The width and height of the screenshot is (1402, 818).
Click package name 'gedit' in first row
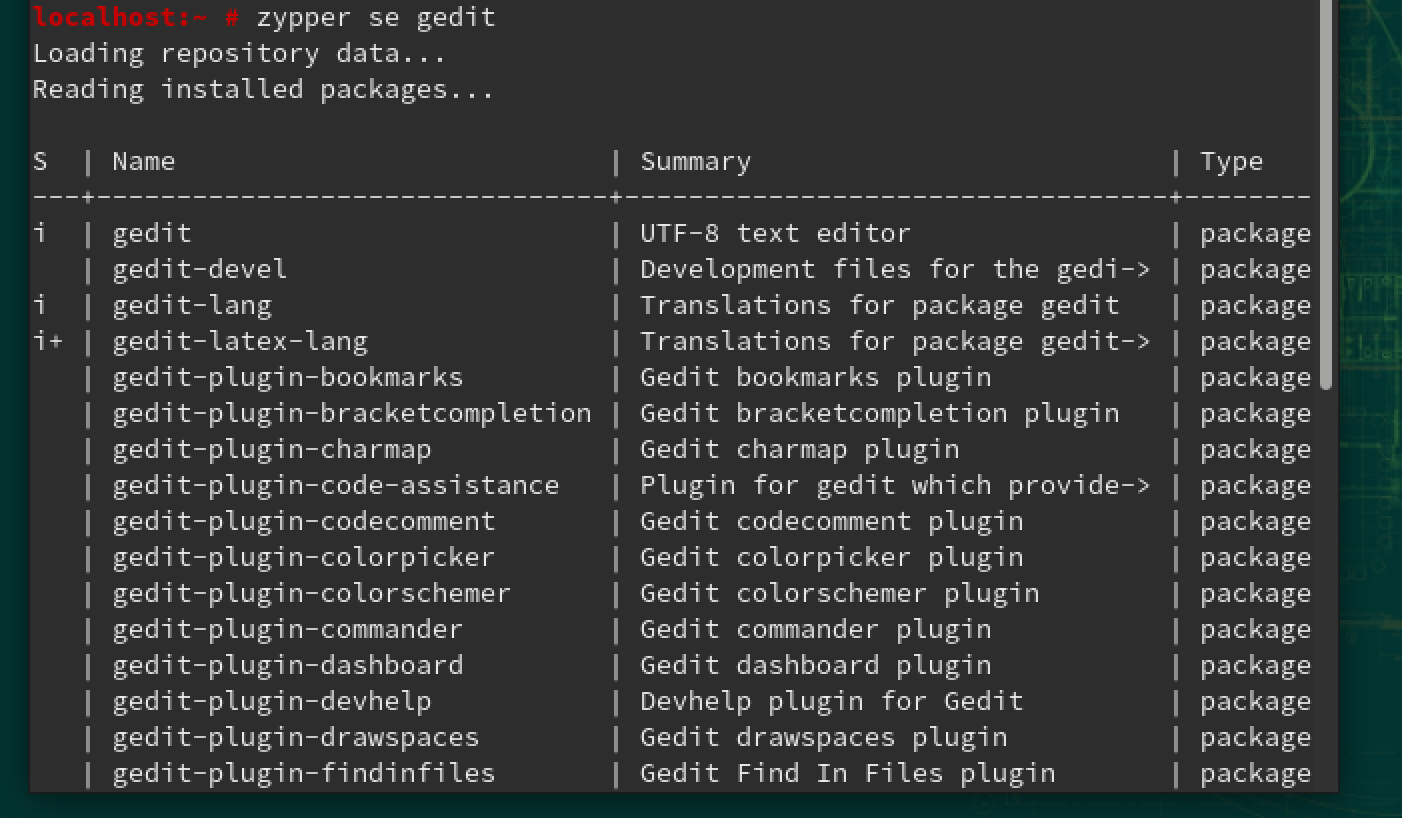pos(152,234)
